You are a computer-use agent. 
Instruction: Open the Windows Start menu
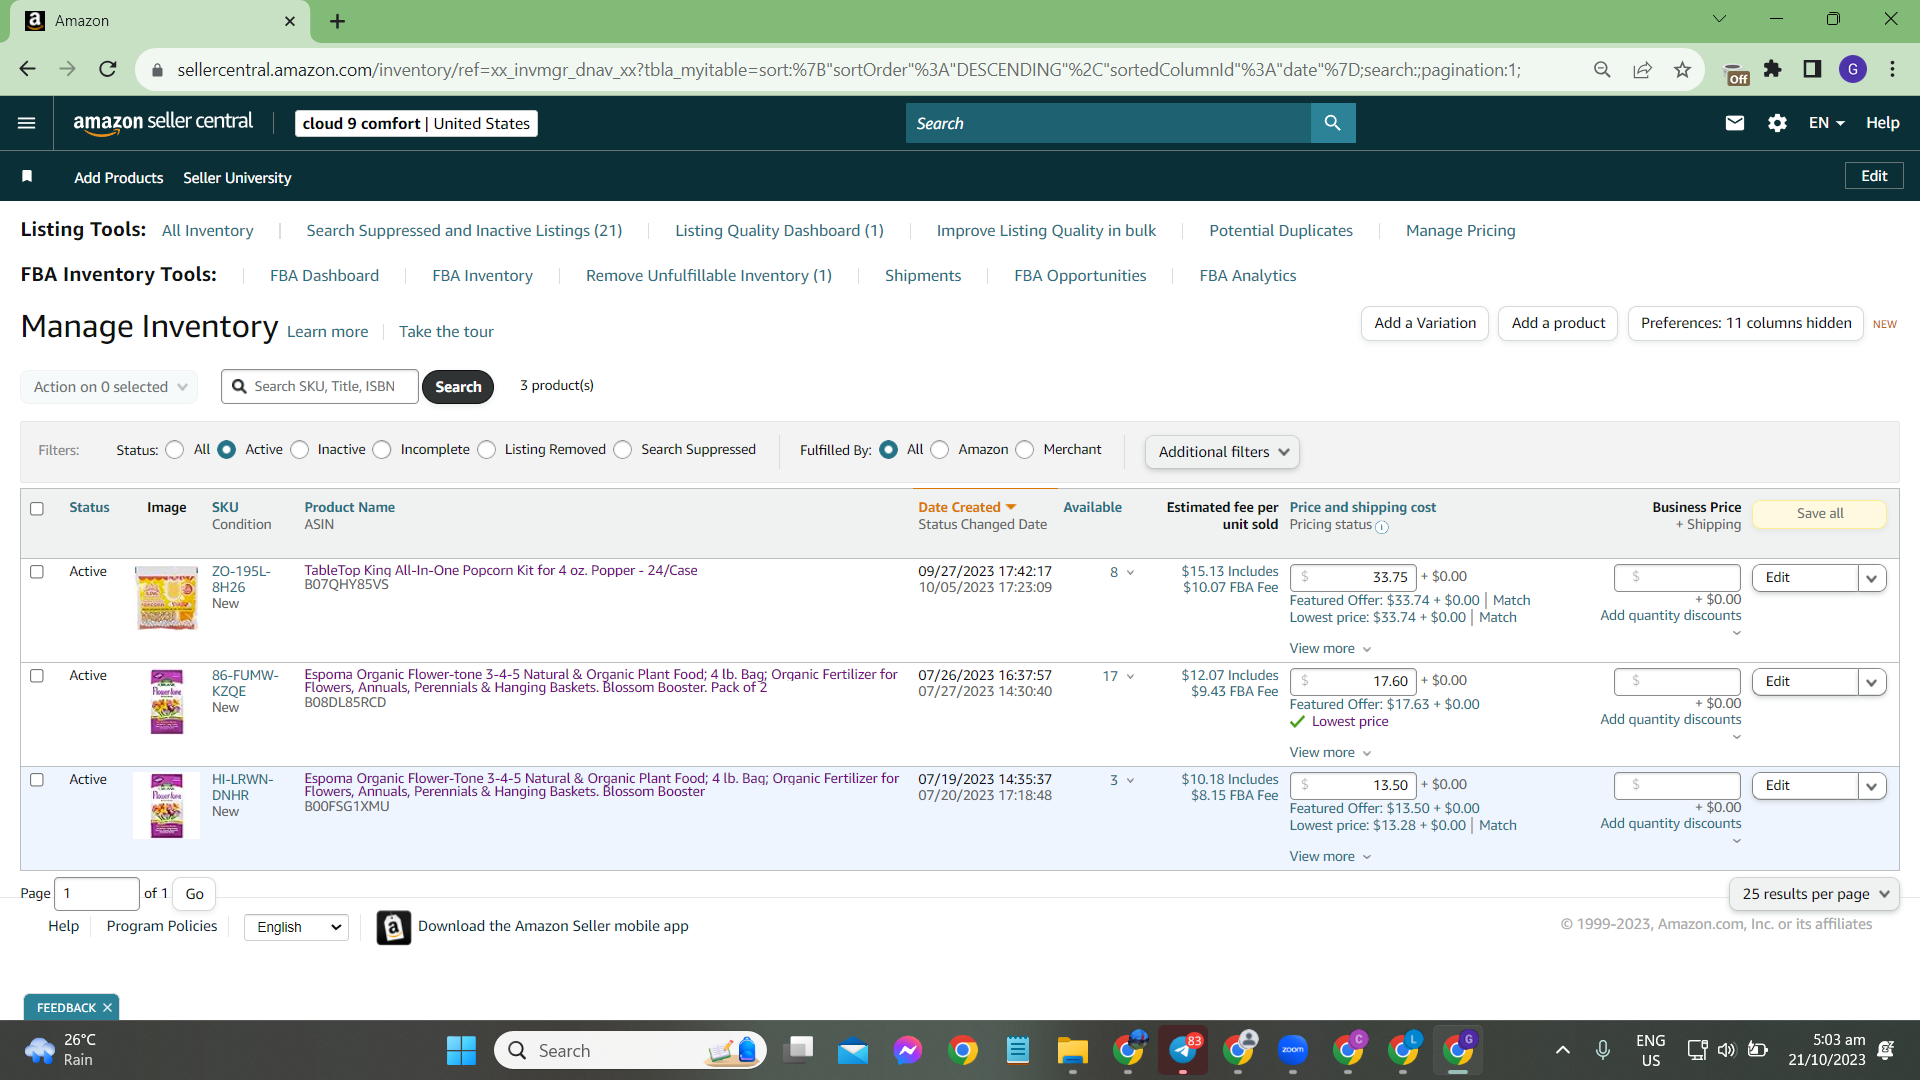[x=461, y=1050]
